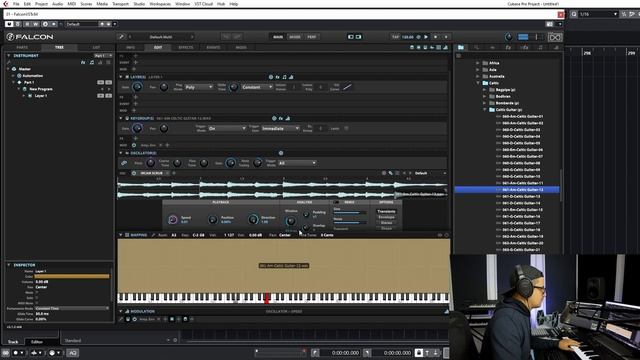Click the Keygroup Amp Env power icon

(x=134, y=145)
